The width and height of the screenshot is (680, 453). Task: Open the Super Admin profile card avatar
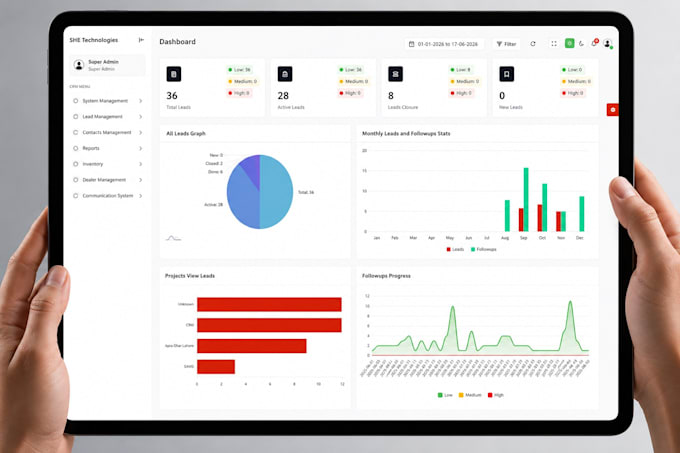79,65
